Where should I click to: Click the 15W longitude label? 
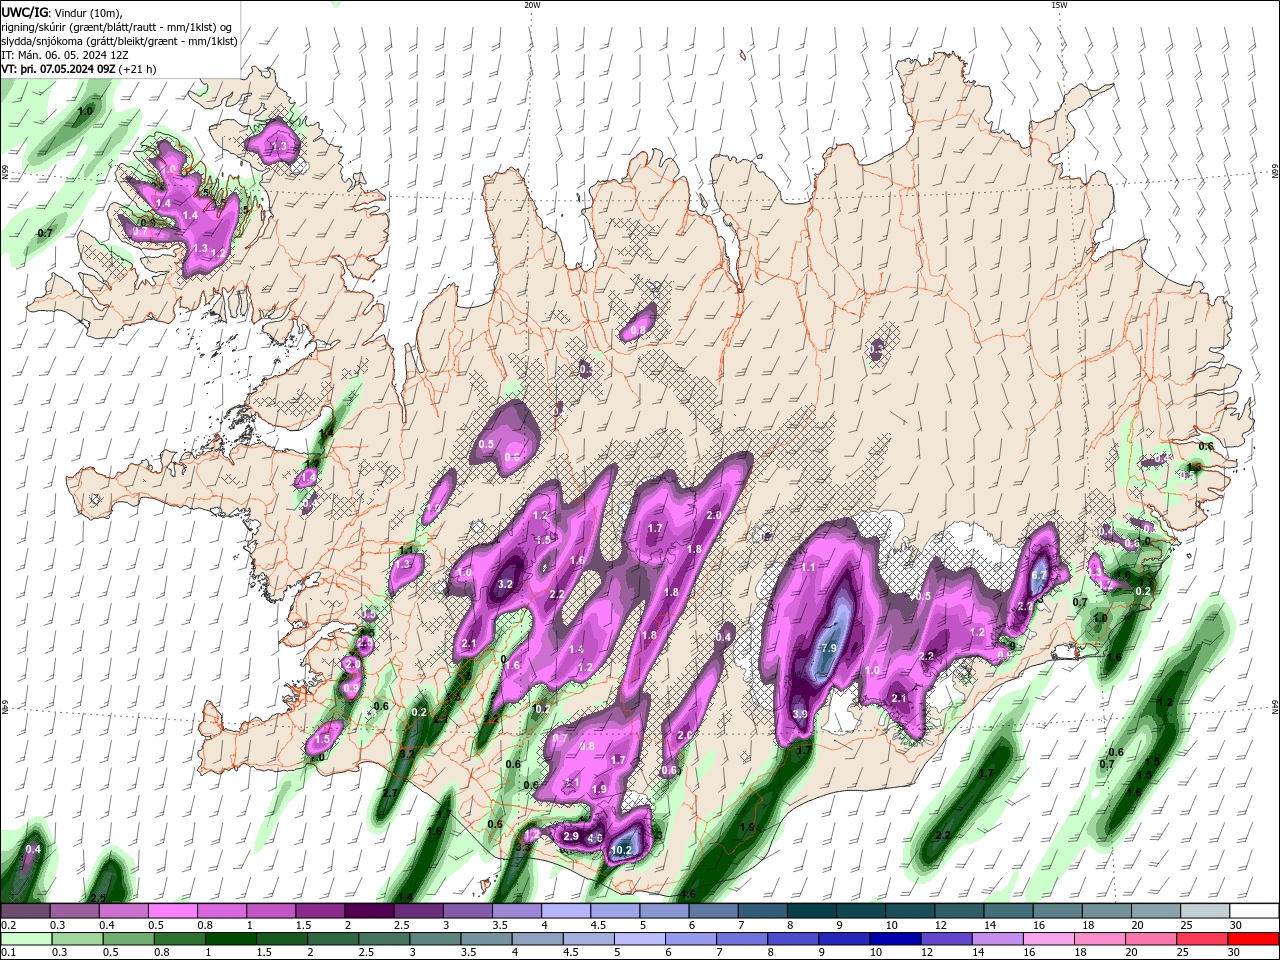click(x=1059, y=5)
